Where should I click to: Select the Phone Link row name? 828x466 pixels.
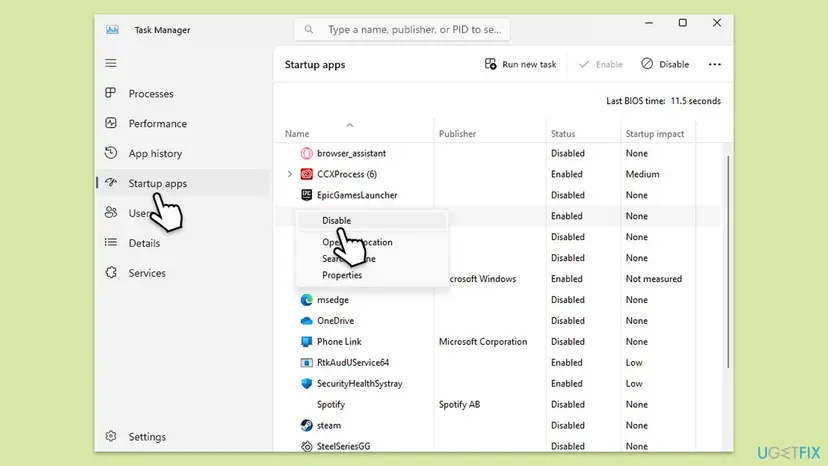tap(339, 341)
